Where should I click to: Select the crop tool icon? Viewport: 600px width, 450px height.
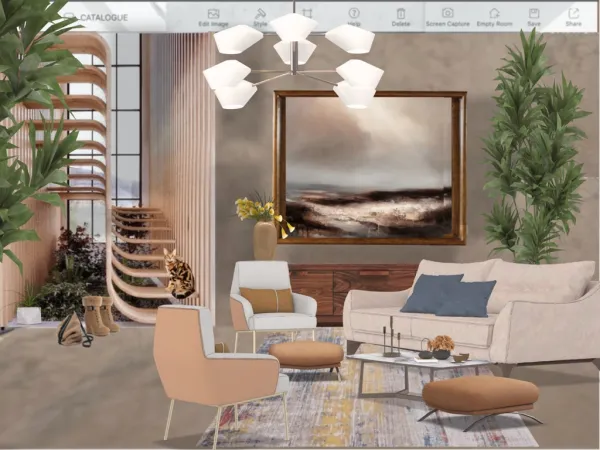(x=307, y=13)
